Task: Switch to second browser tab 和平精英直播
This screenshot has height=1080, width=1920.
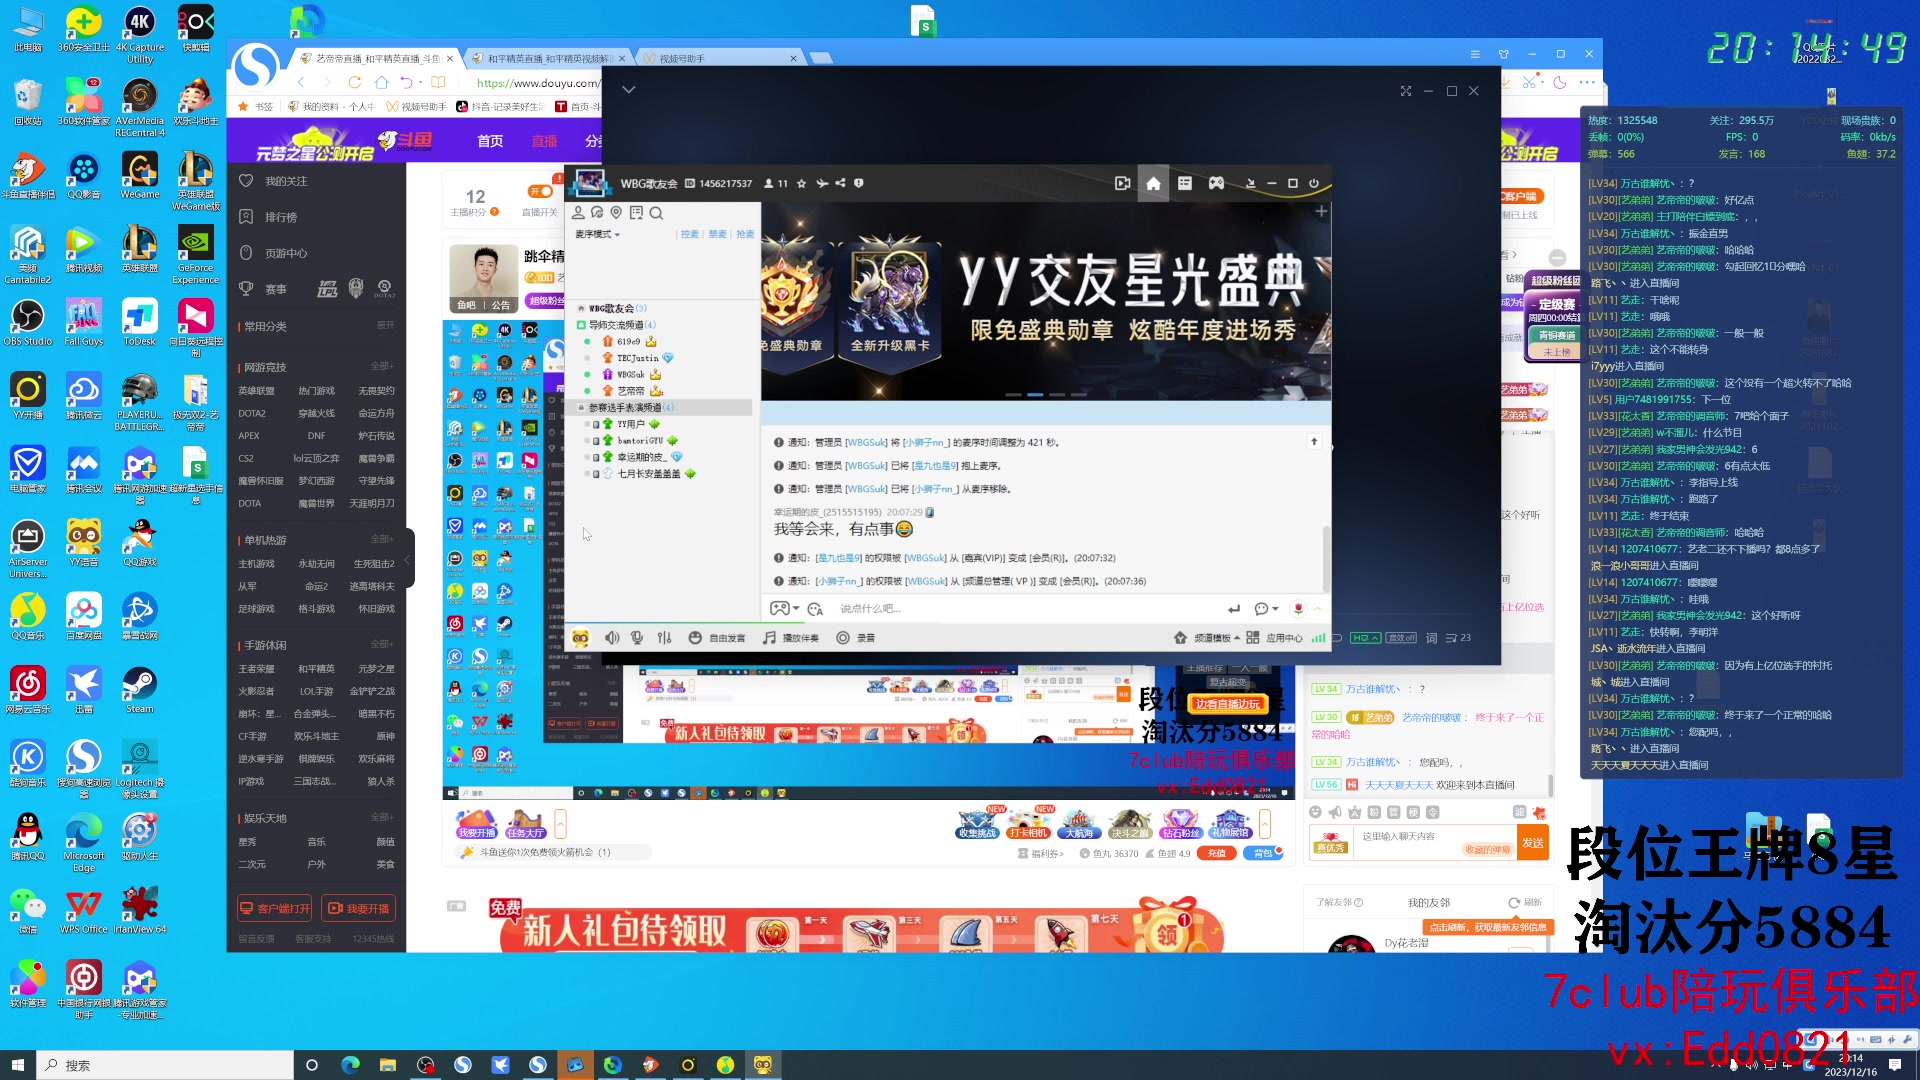Action: tap(549, 58)
